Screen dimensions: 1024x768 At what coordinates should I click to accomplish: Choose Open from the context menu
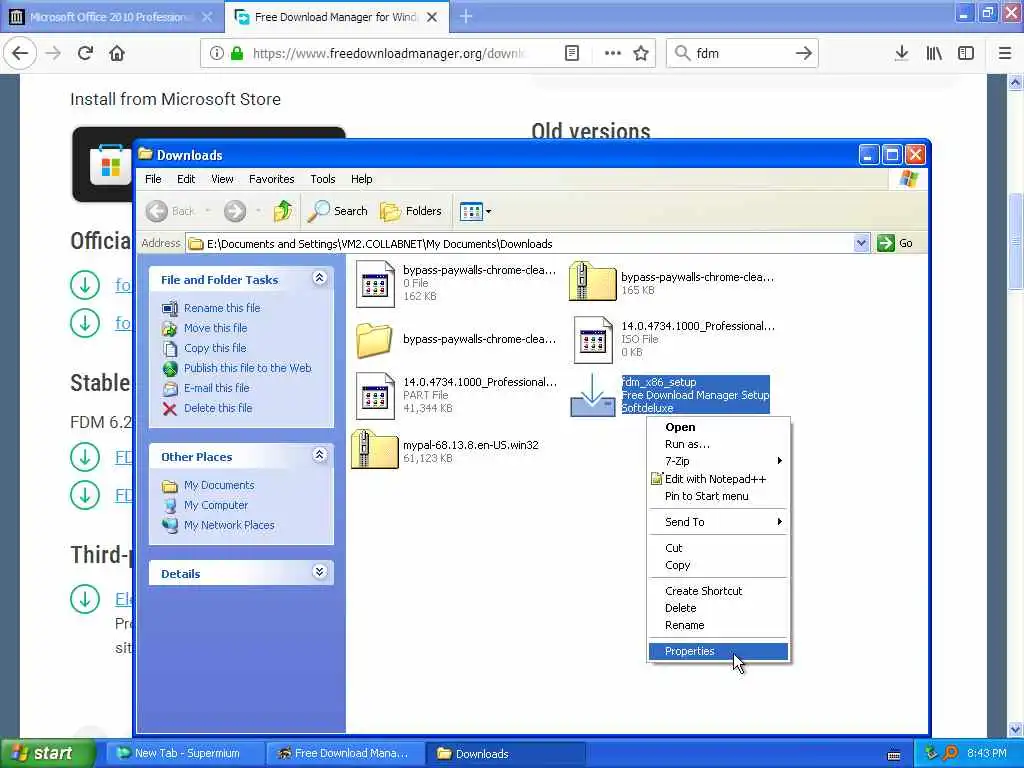[718, 427]
